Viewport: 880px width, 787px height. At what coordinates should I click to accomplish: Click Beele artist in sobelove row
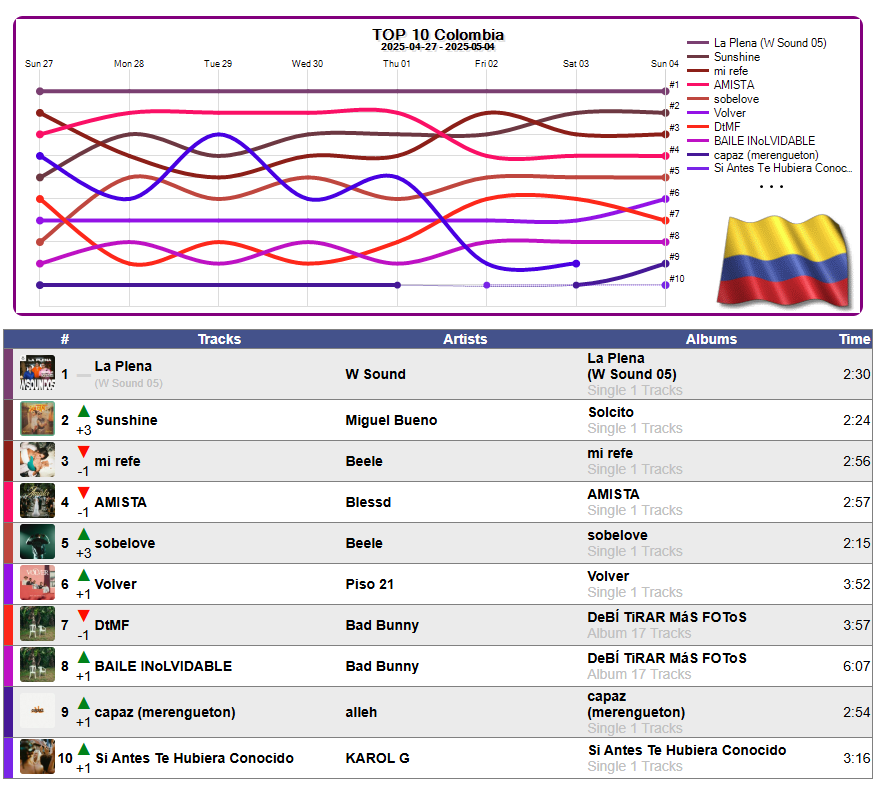tap(364, 543)
